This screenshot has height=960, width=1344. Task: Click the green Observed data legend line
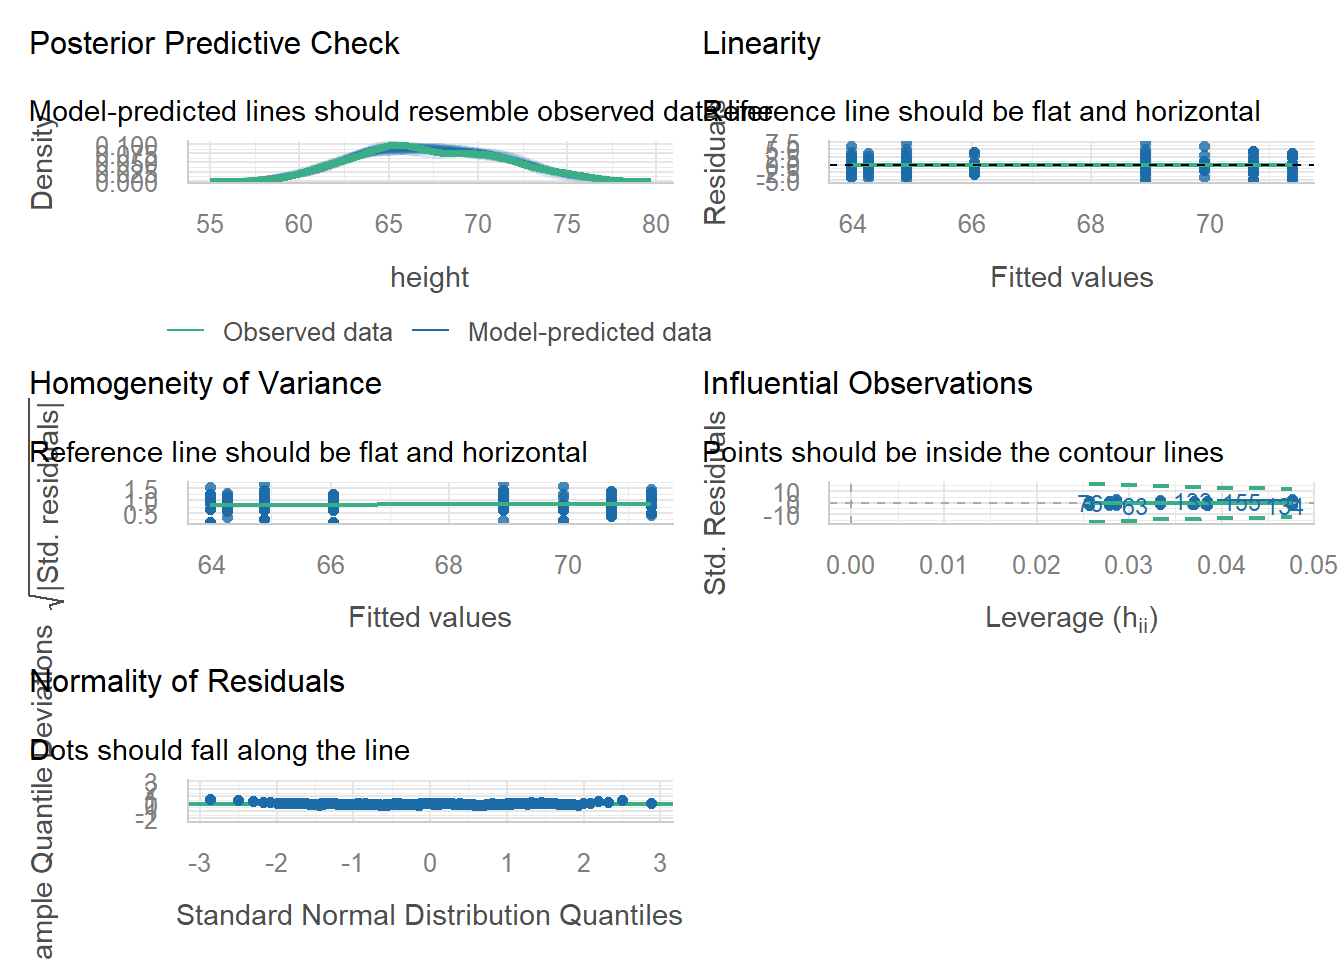(x=185, y=332)
